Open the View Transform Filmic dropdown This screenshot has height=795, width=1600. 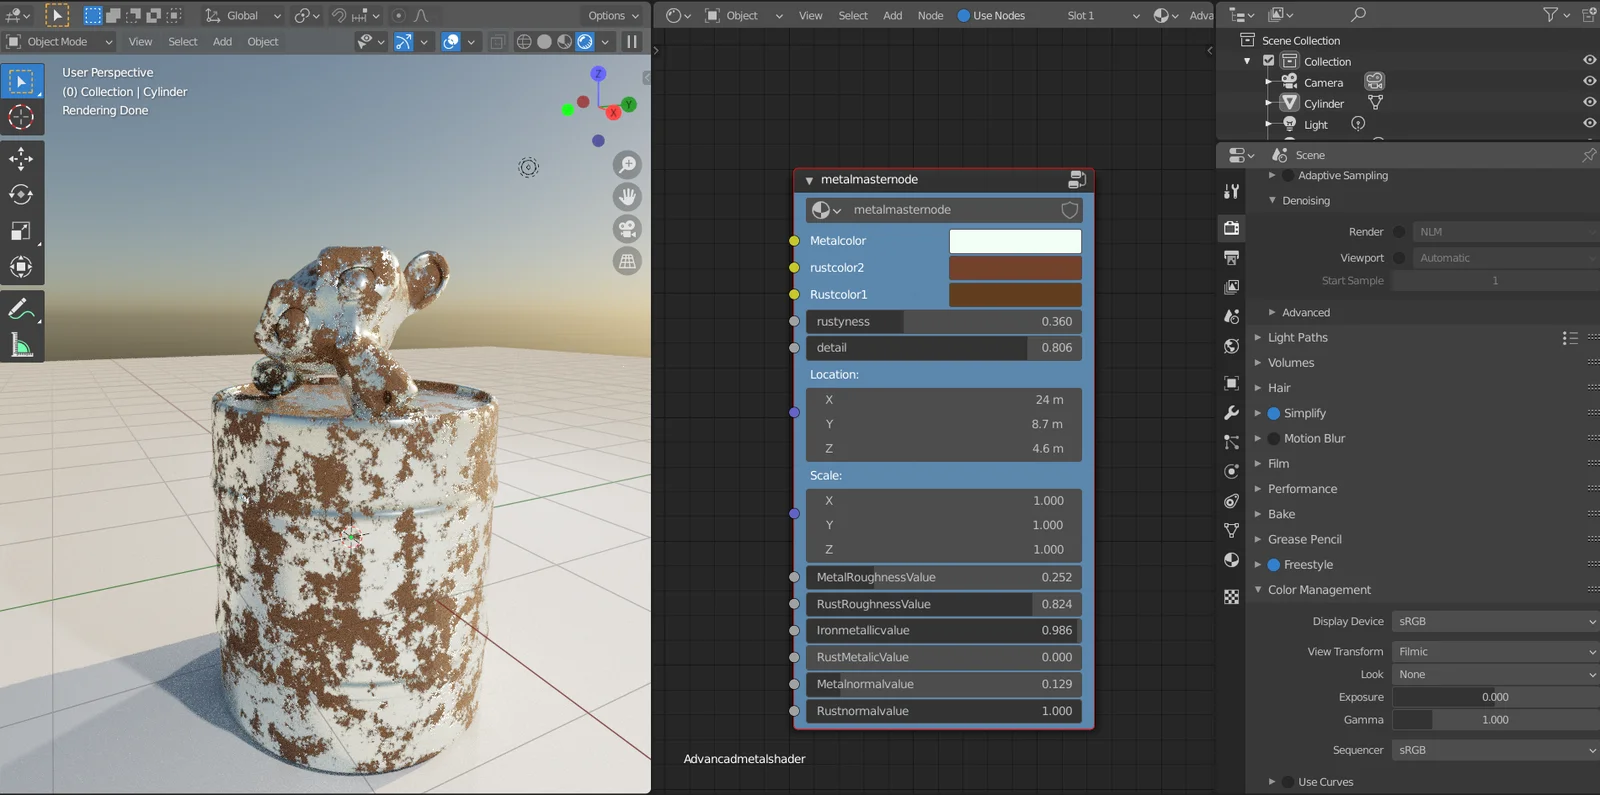point(1496,651)
